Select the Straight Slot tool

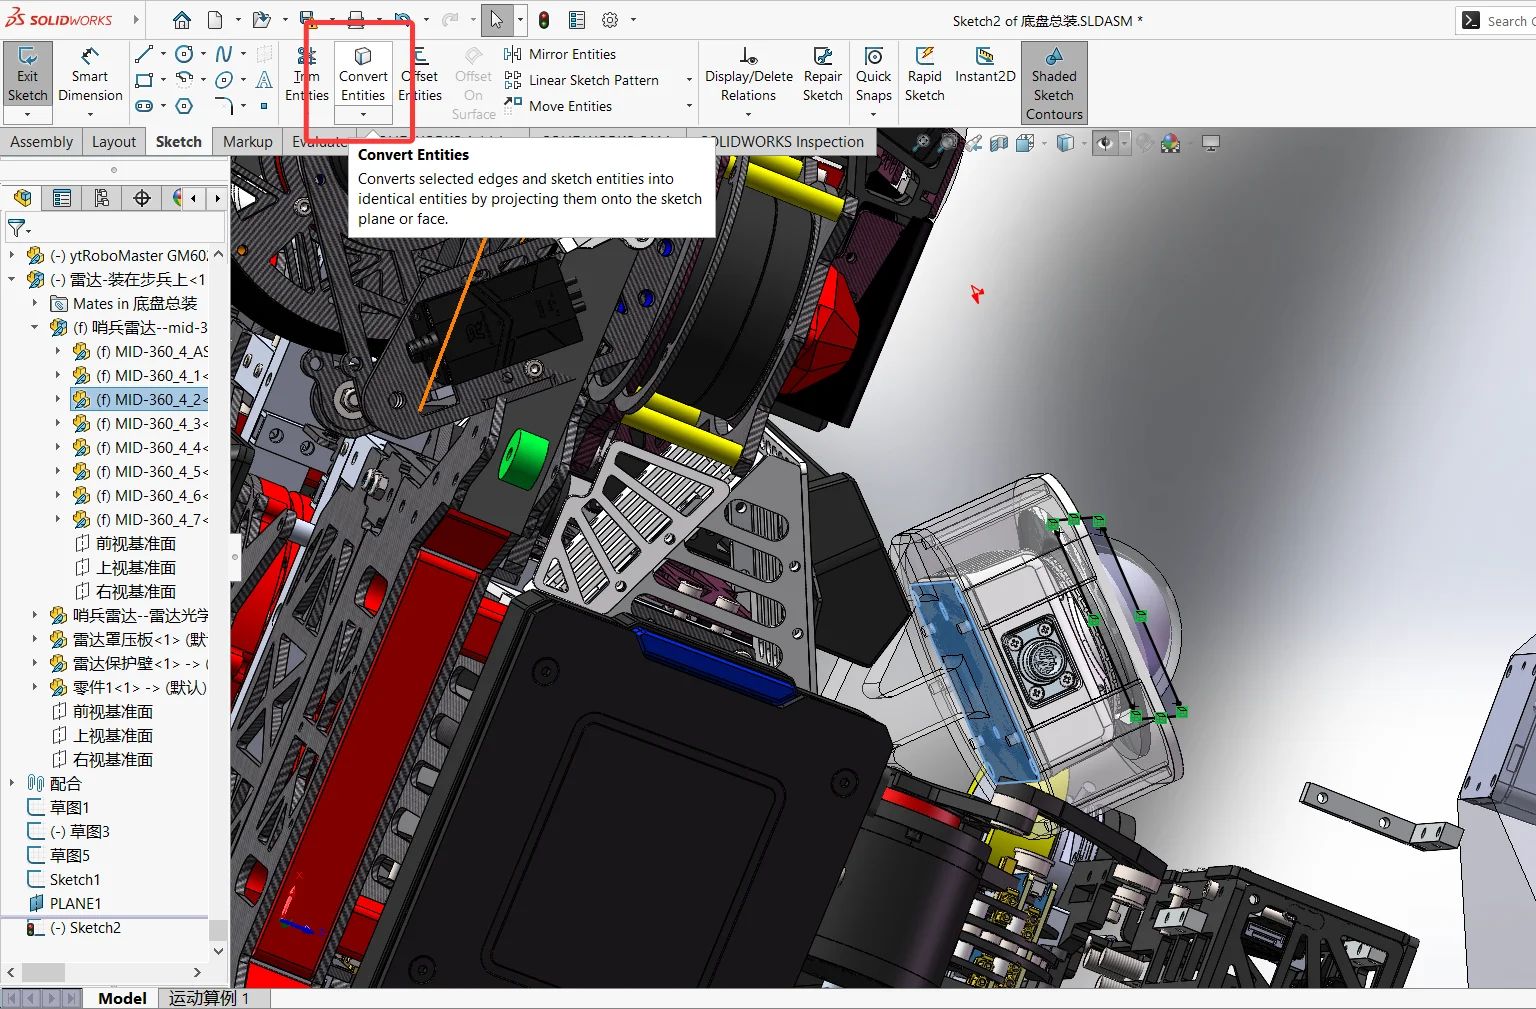pos(144,106)
